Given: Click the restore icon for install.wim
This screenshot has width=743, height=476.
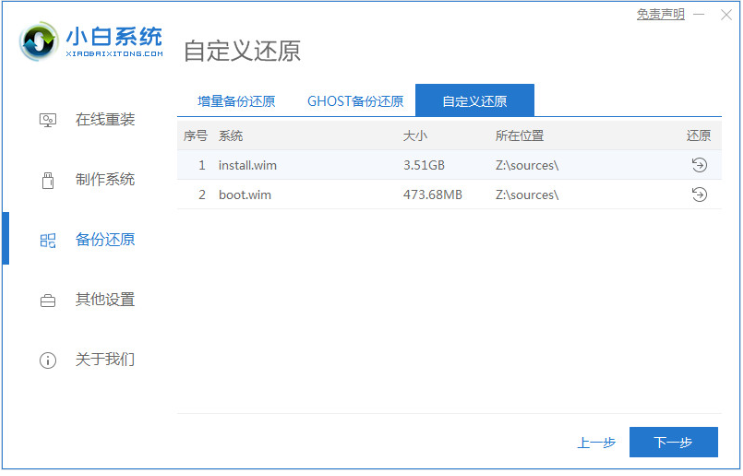Looking at the screenshot, I should pyautogui.click(x=699, y=165).
